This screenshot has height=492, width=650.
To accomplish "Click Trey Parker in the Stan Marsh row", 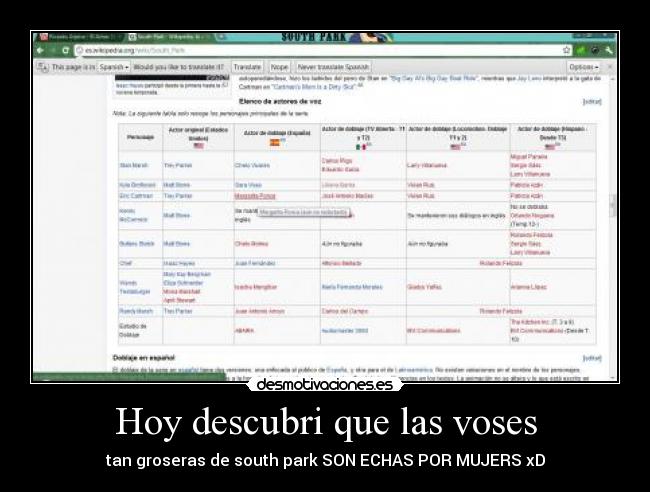I will 178,165.
